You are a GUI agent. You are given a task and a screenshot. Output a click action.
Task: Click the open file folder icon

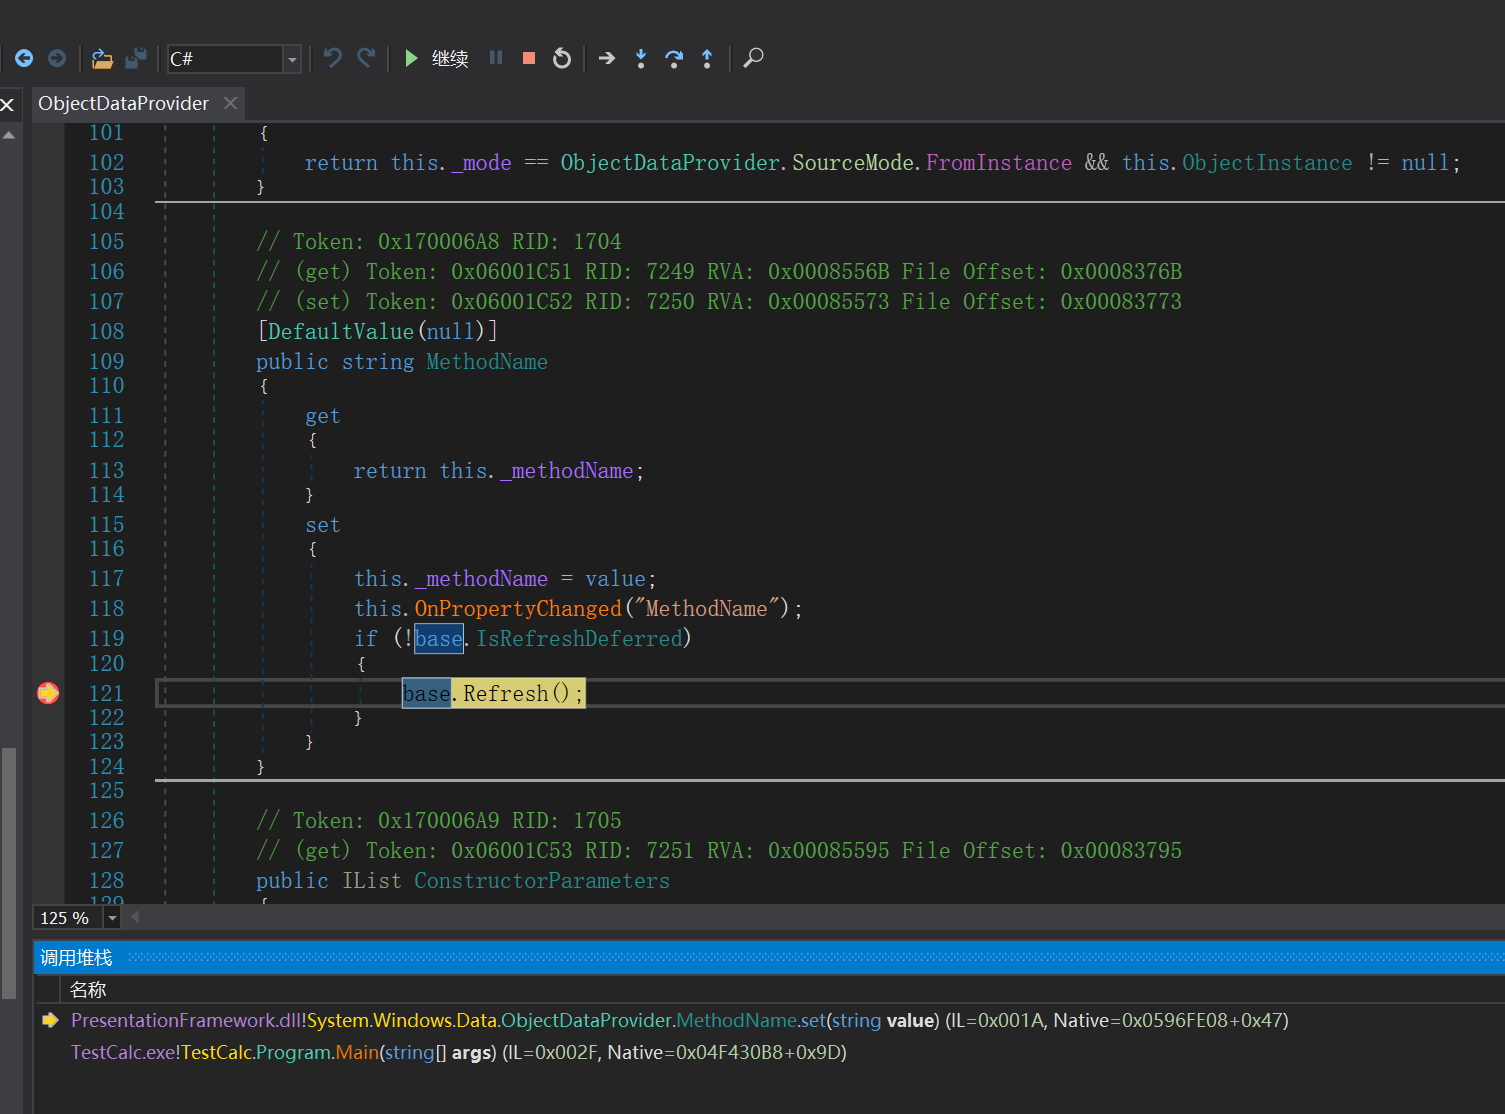pos(102,59)
